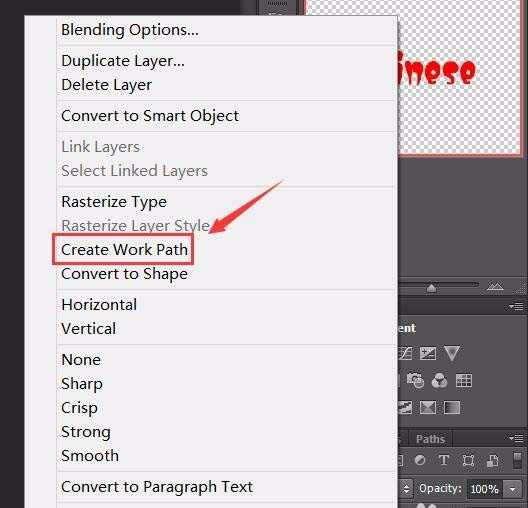Open the Adjustments panel flyout menu

click(x=516, y=307)
